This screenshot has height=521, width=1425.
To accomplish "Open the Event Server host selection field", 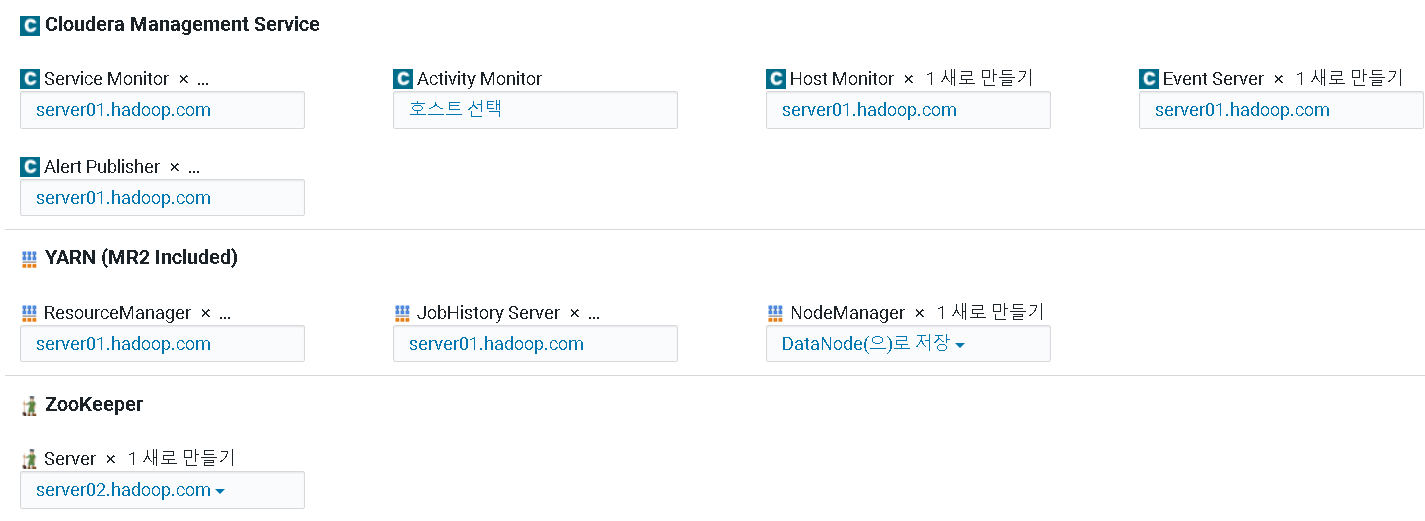I will 1281,110.
